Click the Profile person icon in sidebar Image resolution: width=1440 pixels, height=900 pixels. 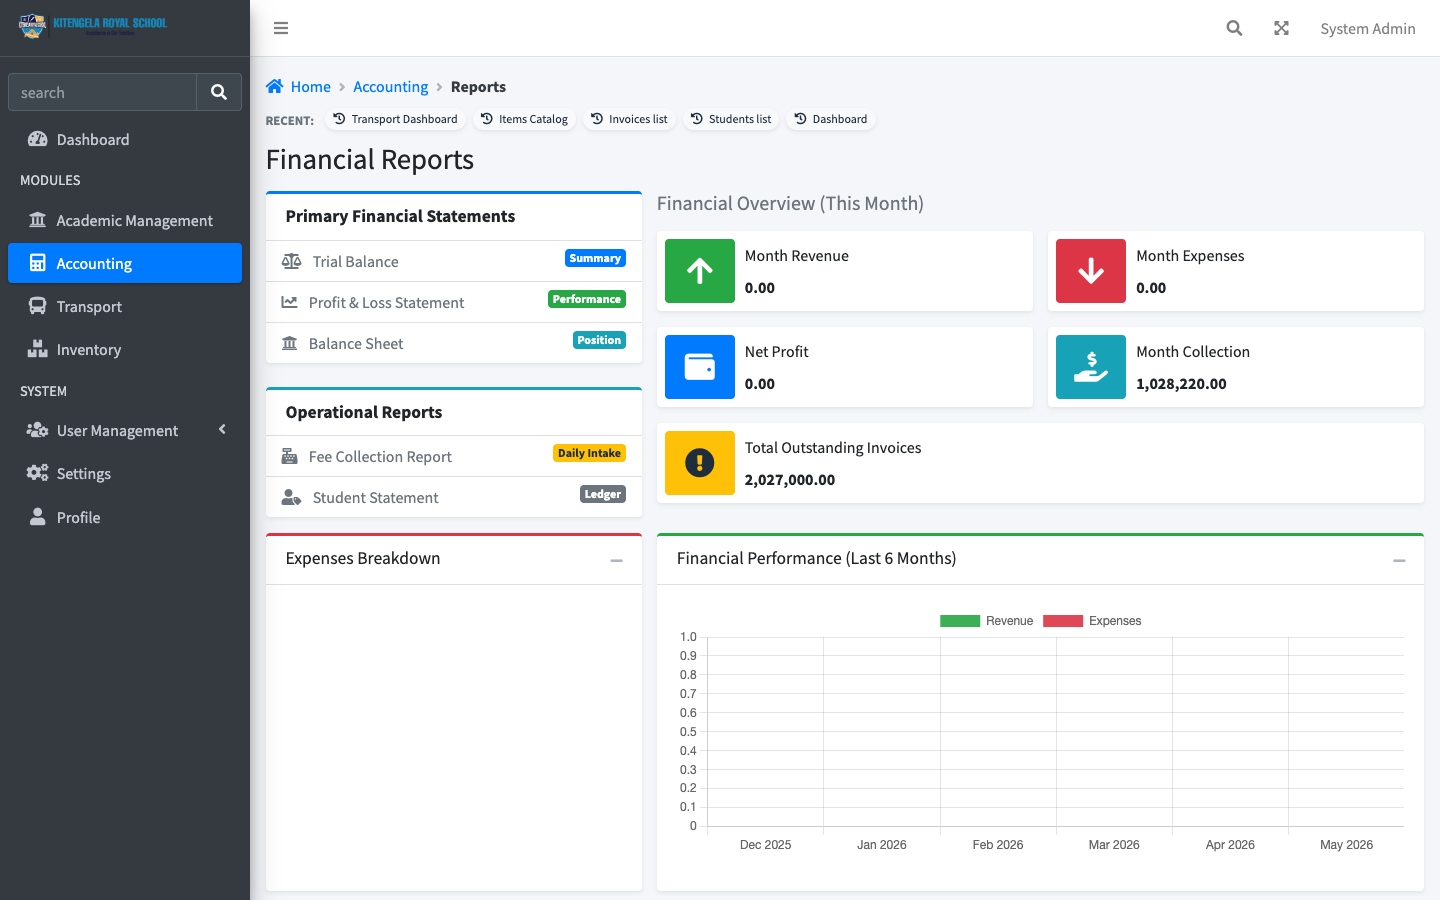coord(38,517)
